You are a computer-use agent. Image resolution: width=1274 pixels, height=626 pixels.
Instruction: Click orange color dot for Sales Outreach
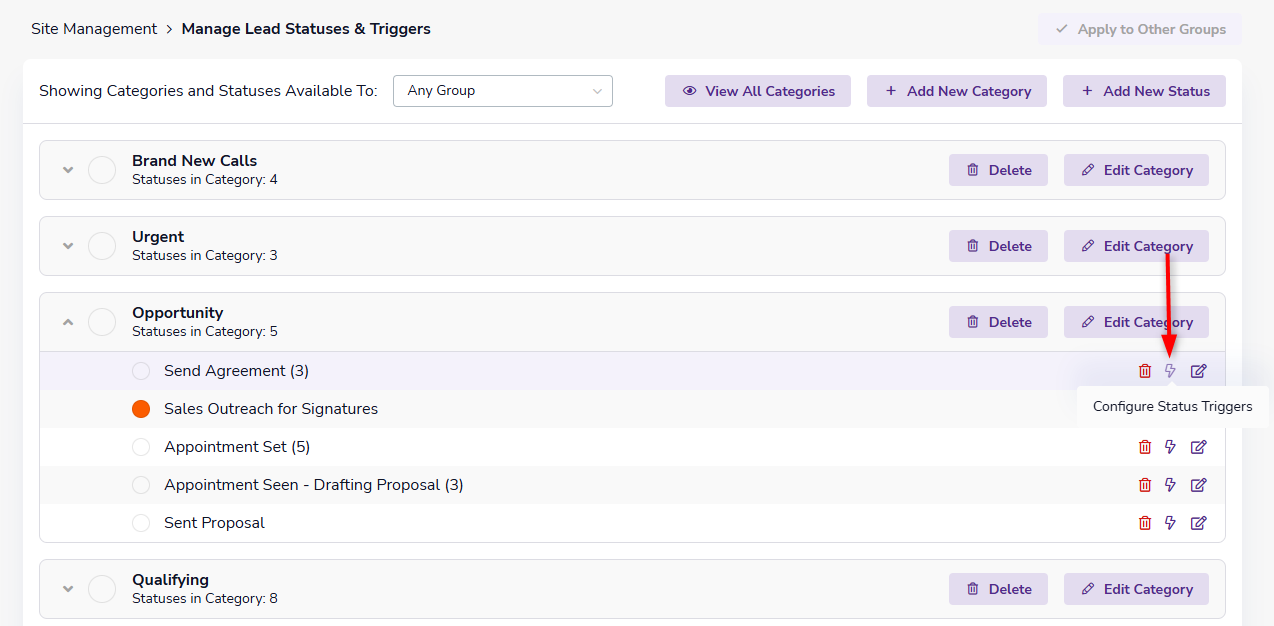(x=141, y=409)
